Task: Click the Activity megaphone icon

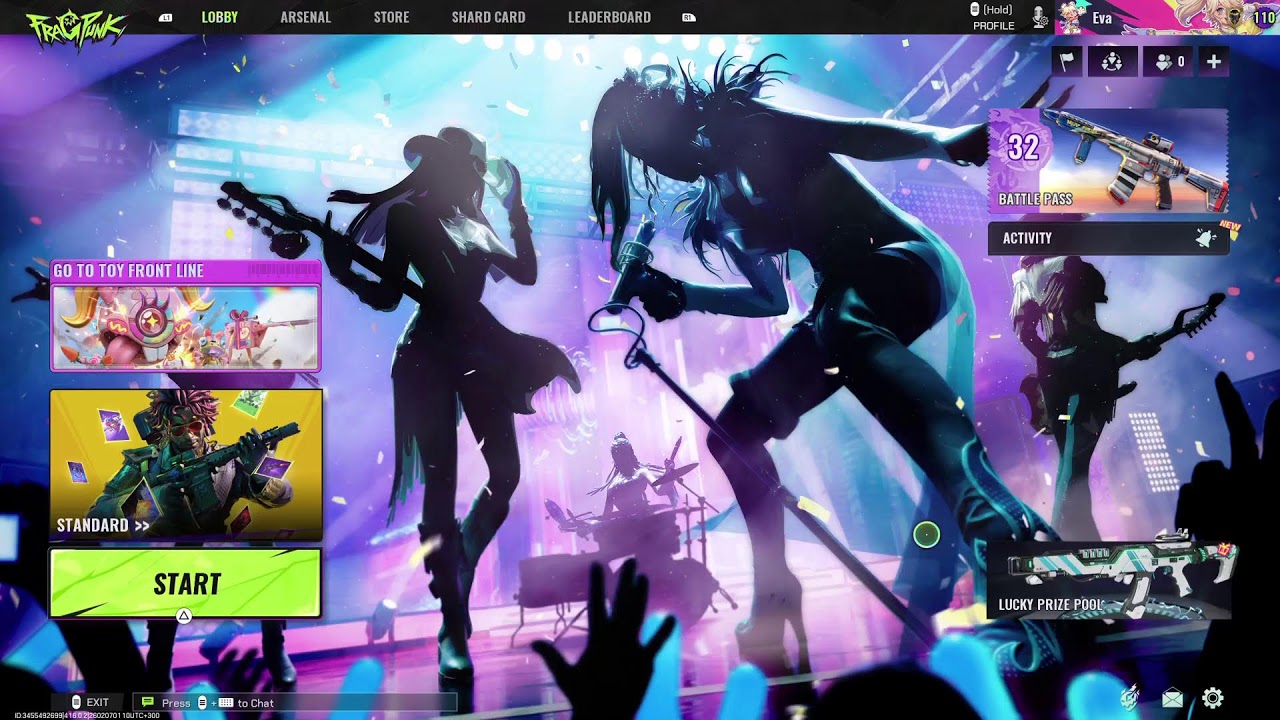Action: [1205, 238]
